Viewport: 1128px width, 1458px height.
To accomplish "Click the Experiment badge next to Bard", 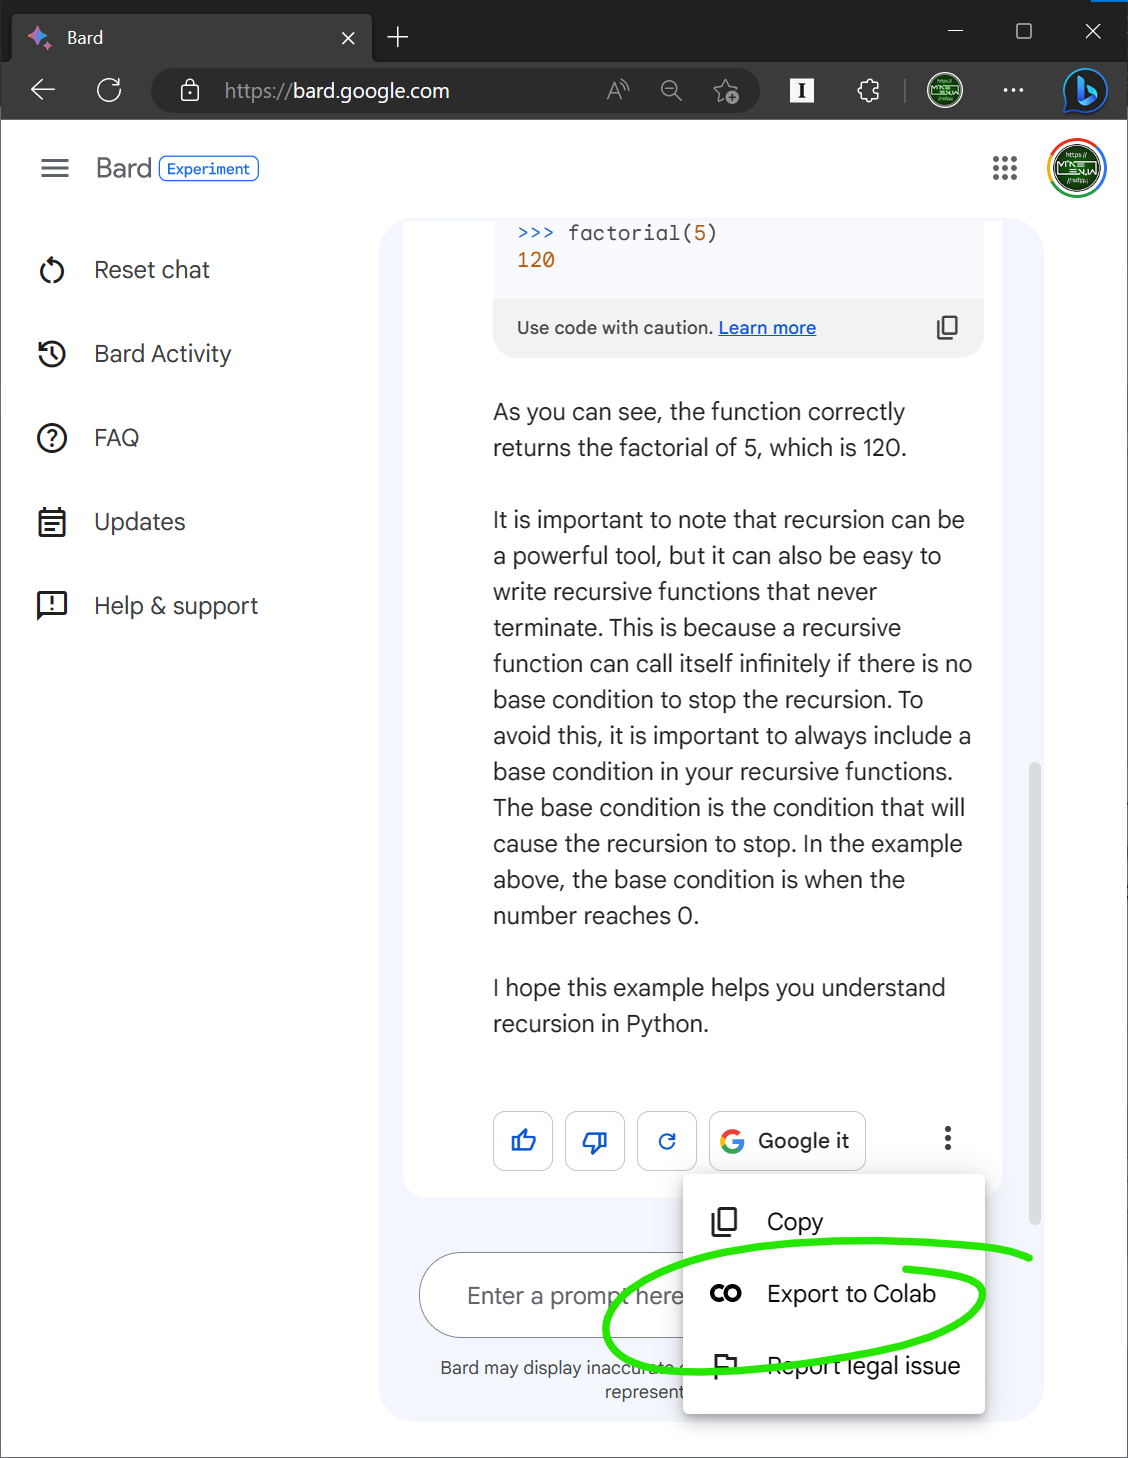I will pyautogui.click(x=208, y=168).
